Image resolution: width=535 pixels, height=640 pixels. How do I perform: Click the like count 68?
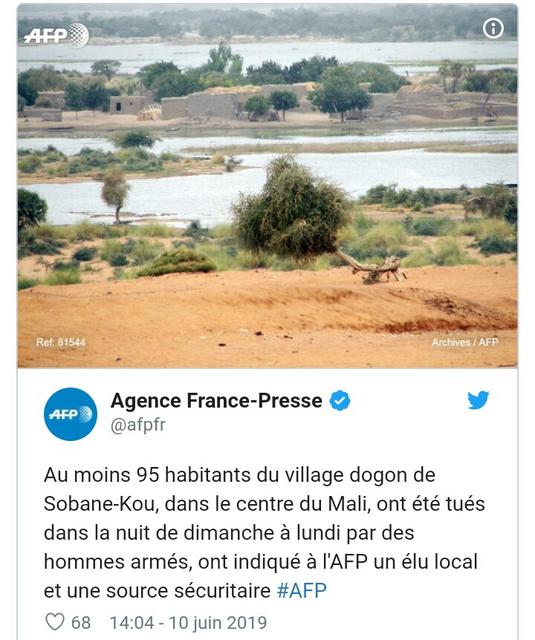(81, 623)
